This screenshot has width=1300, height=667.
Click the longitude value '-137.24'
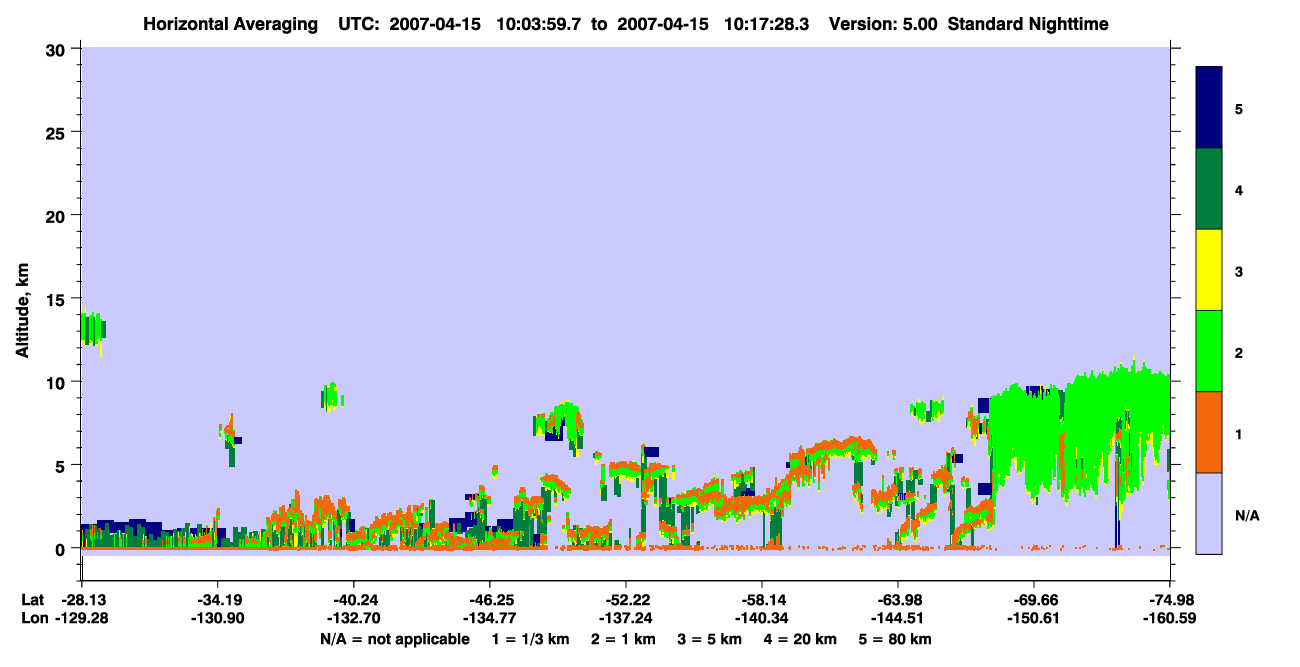625,619
